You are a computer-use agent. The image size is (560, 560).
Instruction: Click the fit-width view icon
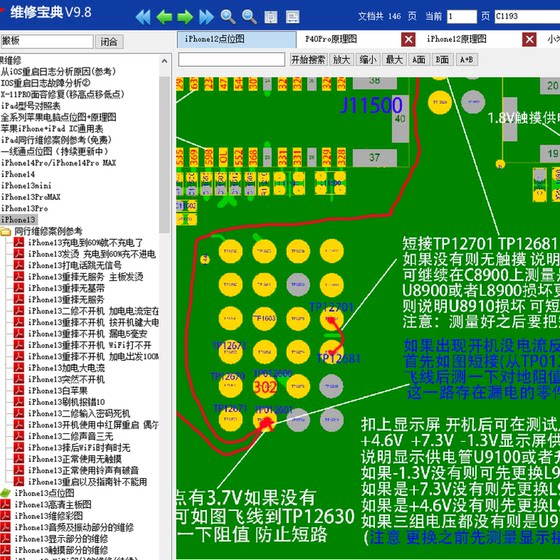pos(292,17)
